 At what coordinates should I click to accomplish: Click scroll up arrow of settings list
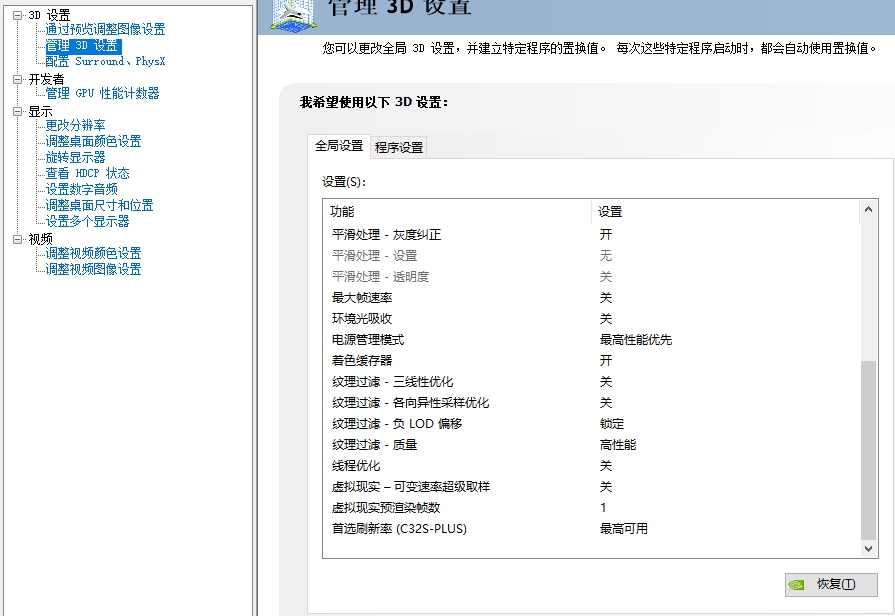click(868, 210)
